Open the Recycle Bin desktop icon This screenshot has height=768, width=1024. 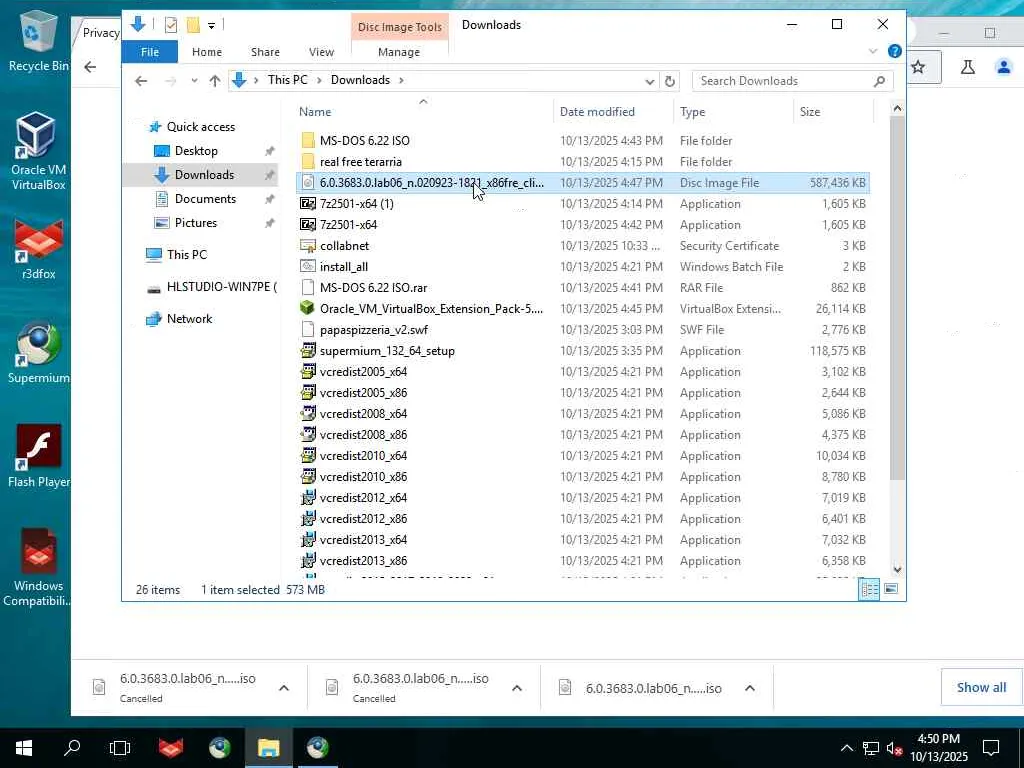[x=37, y=40]
